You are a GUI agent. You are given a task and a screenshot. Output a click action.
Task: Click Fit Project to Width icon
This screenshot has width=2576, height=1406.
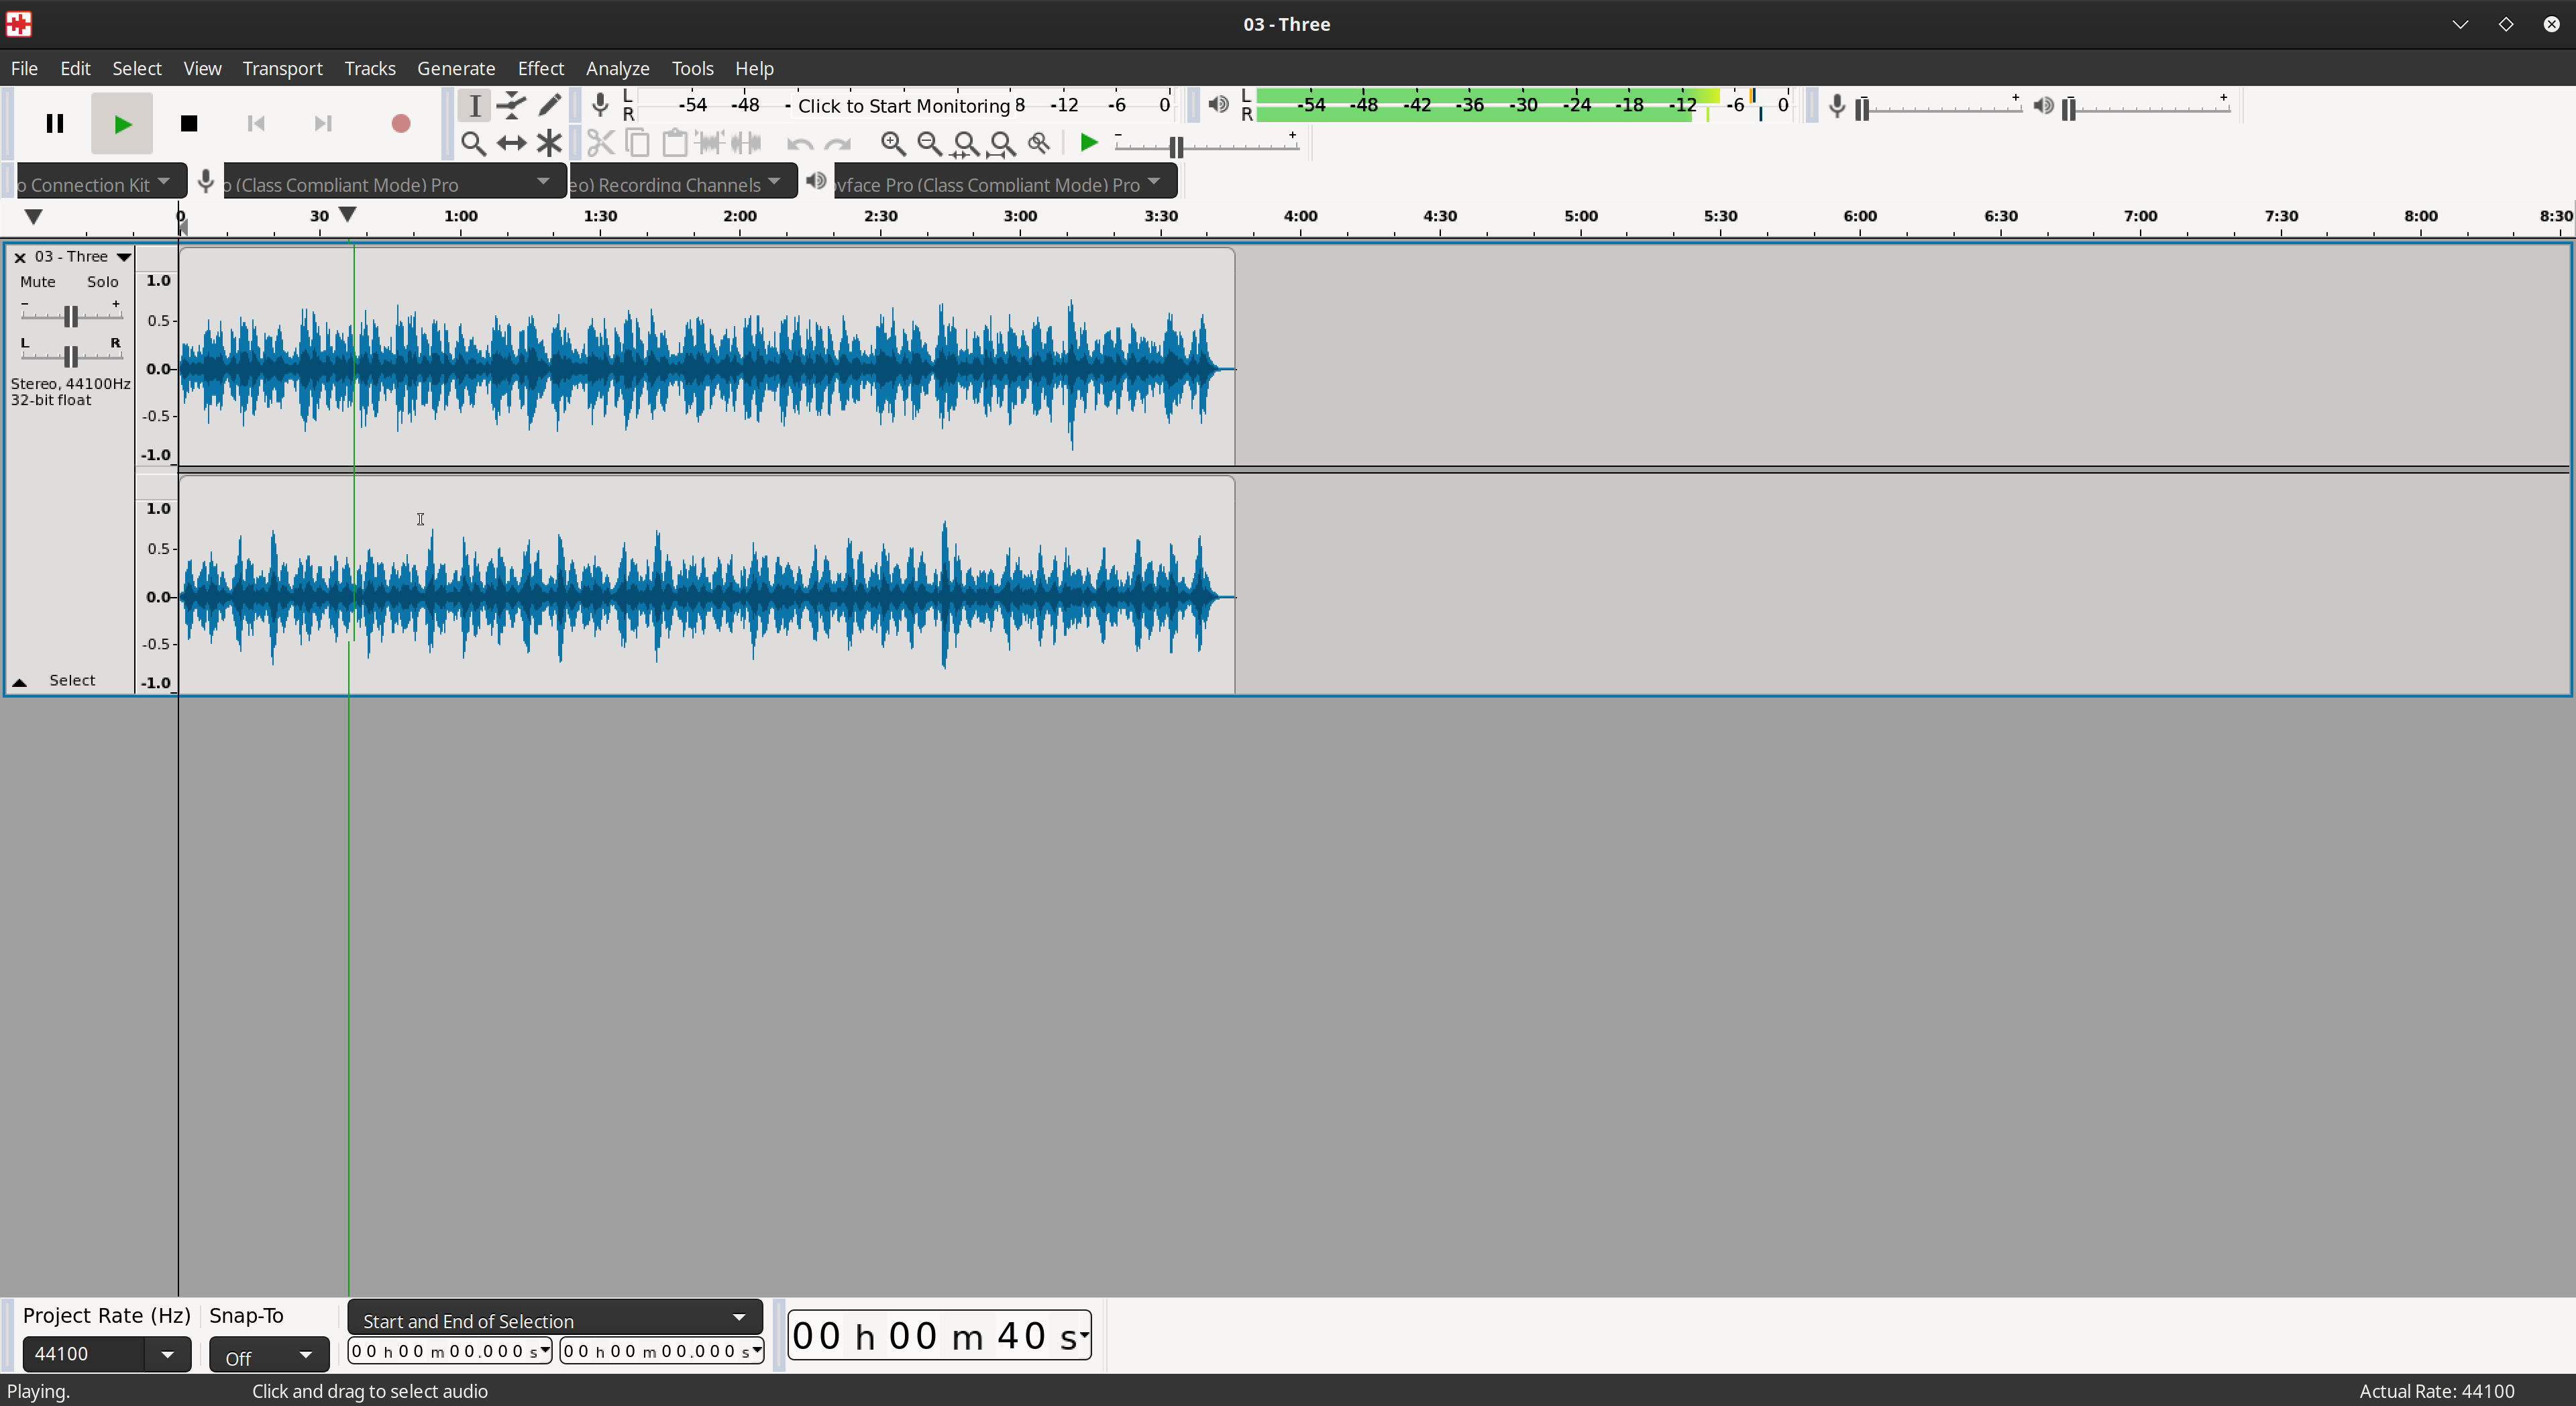[1002, 144]
